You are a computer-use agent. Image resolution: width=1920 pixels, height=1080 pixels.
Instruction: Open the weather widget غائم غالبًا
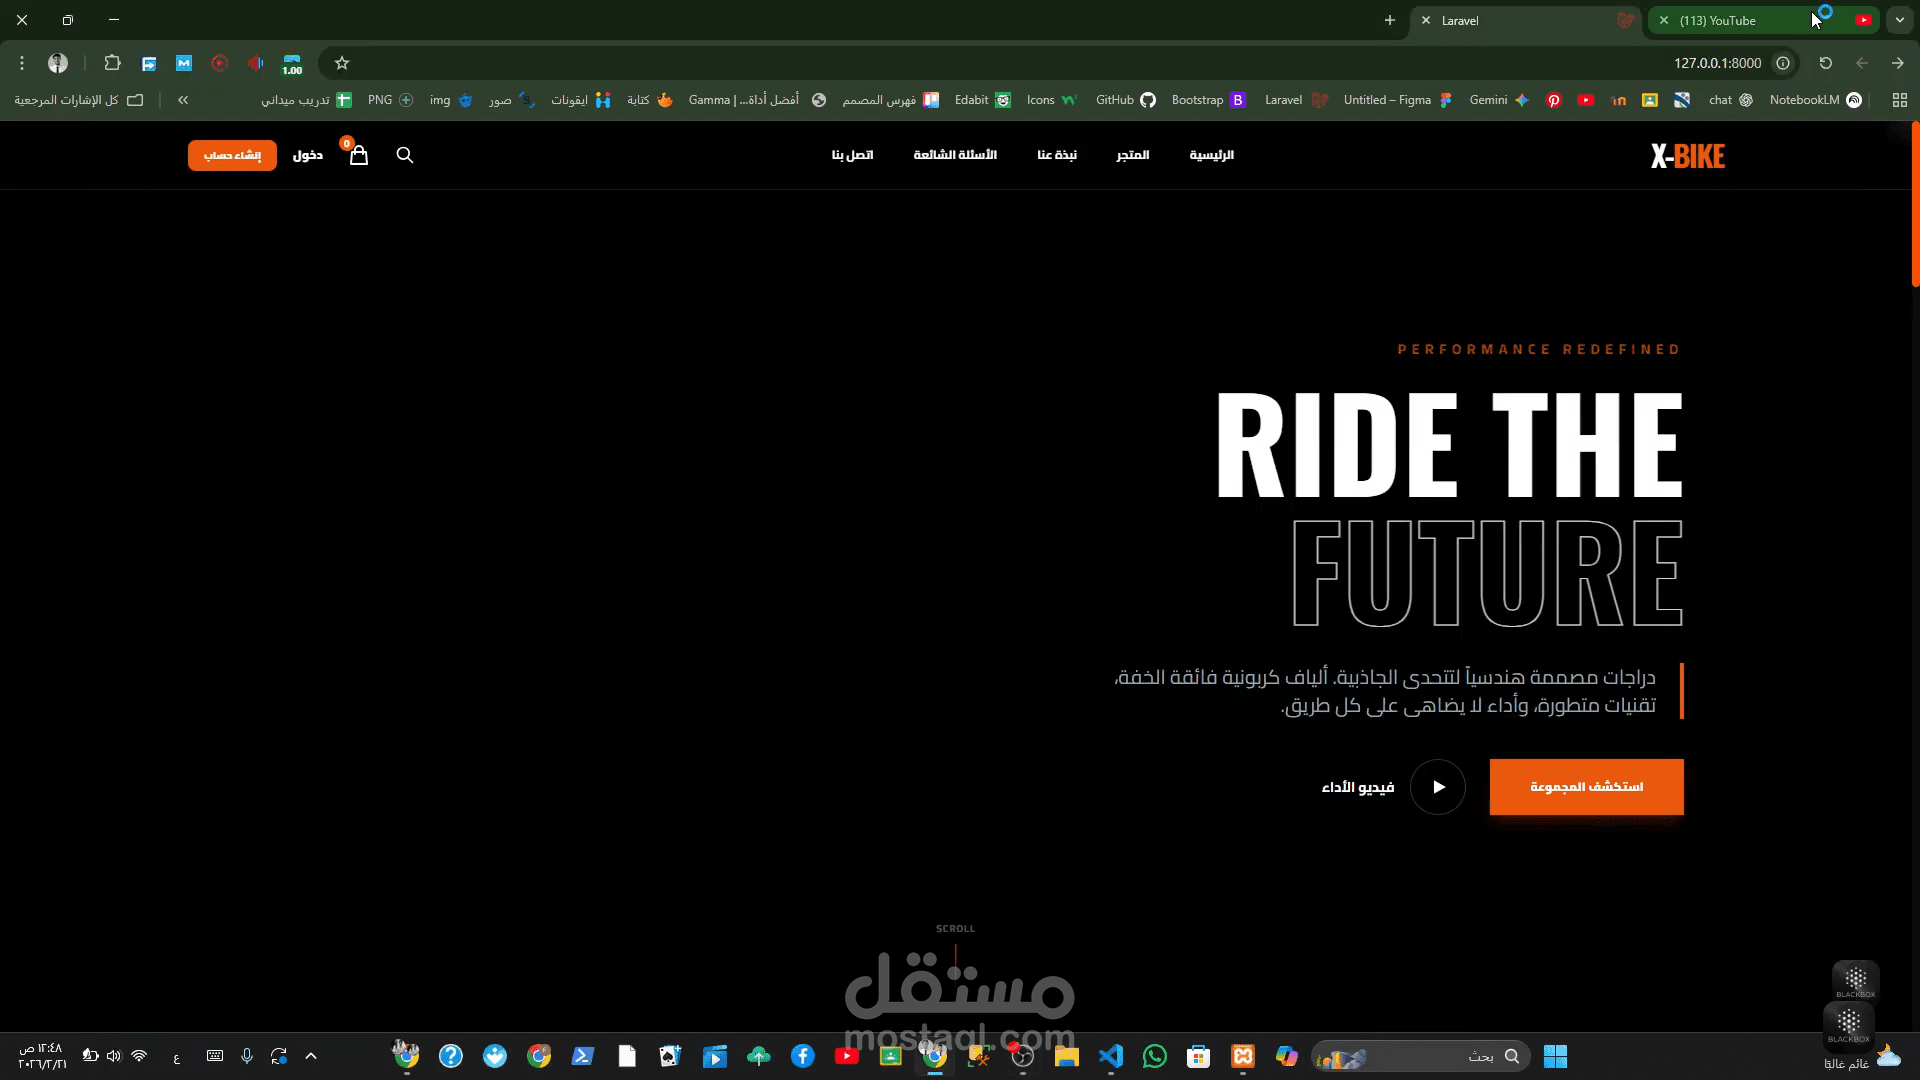tap(1863, 1057)
